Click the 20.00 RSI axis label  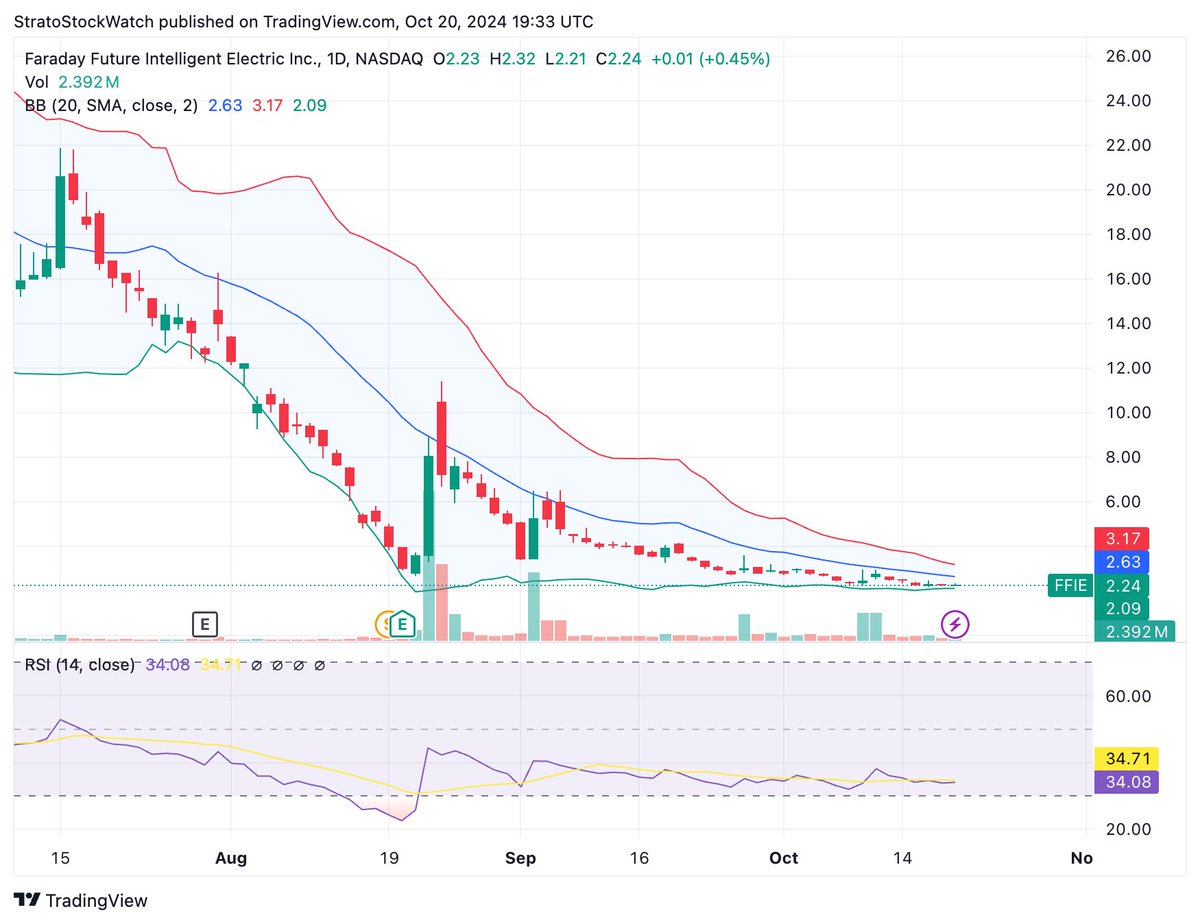pos(1128,829)
